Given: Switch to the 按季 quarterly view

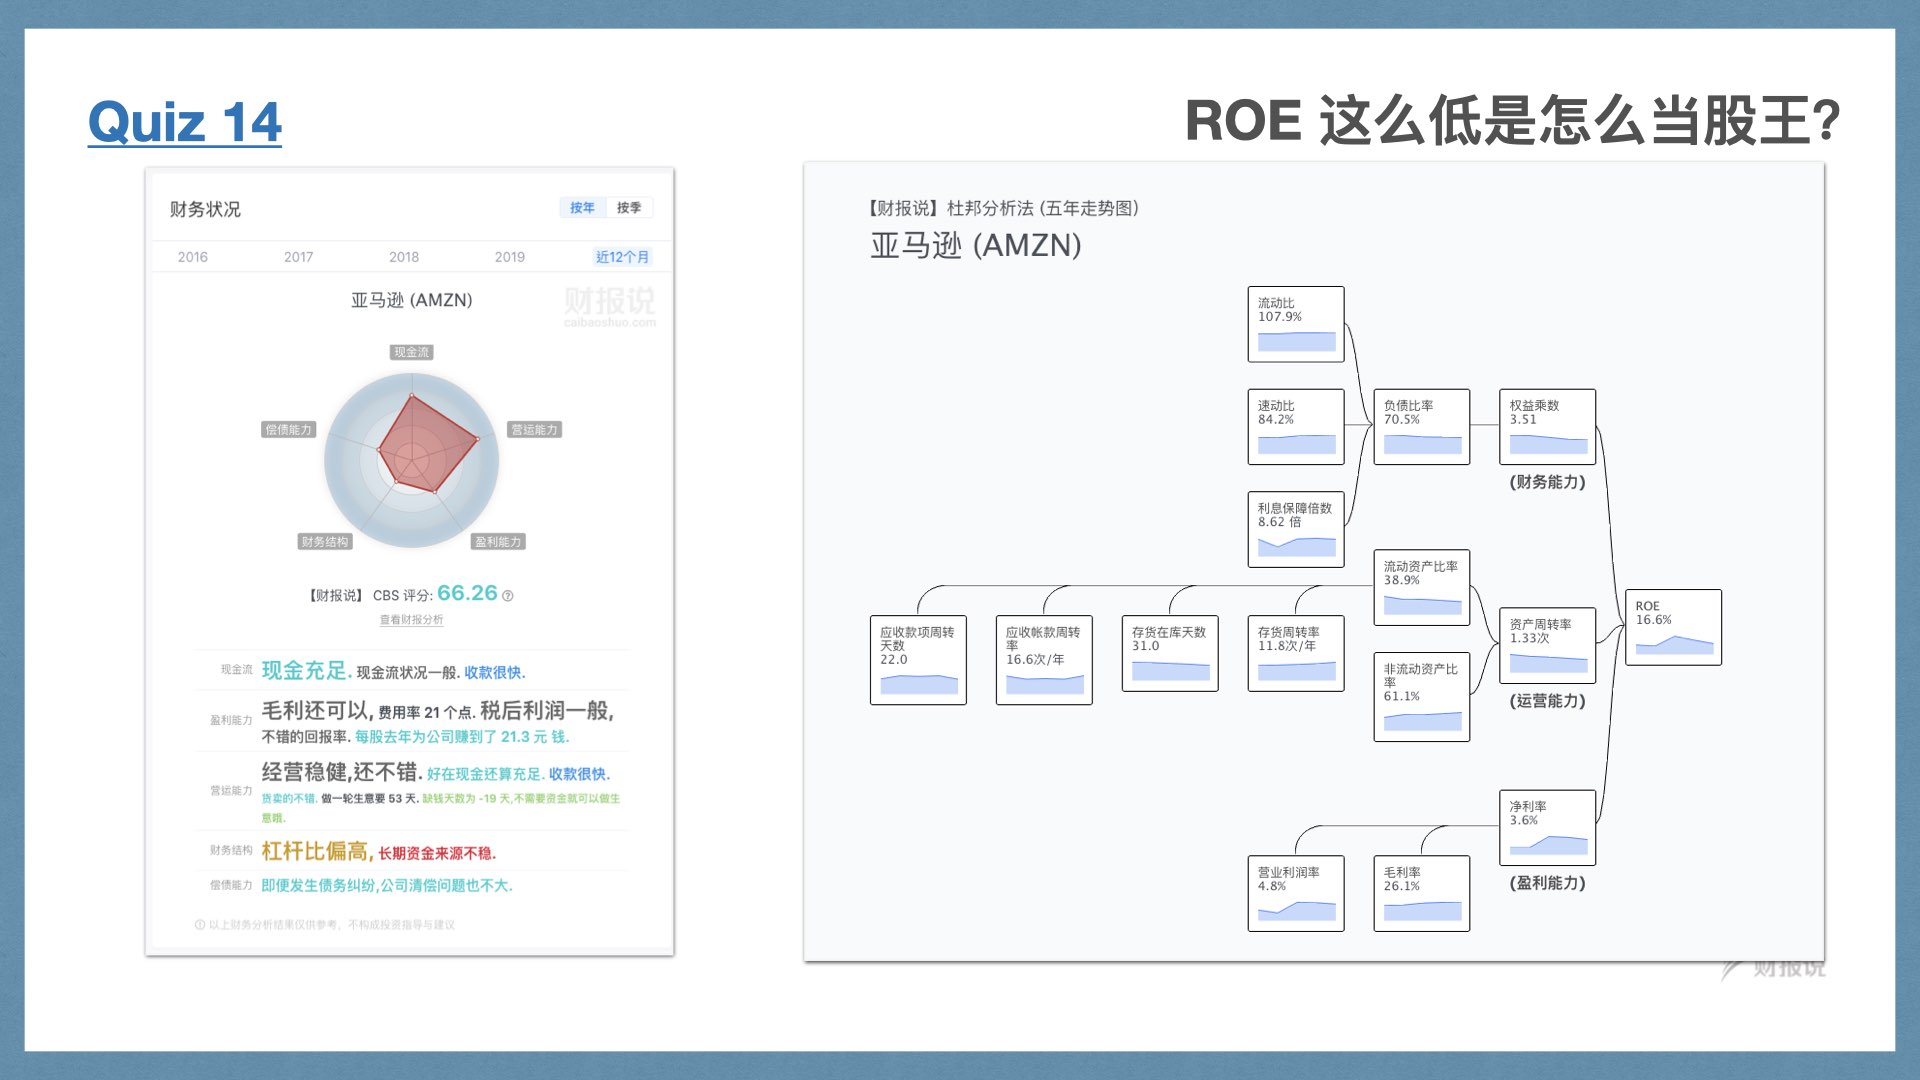Looking at the screenshot, I should [x=629, y=208].
